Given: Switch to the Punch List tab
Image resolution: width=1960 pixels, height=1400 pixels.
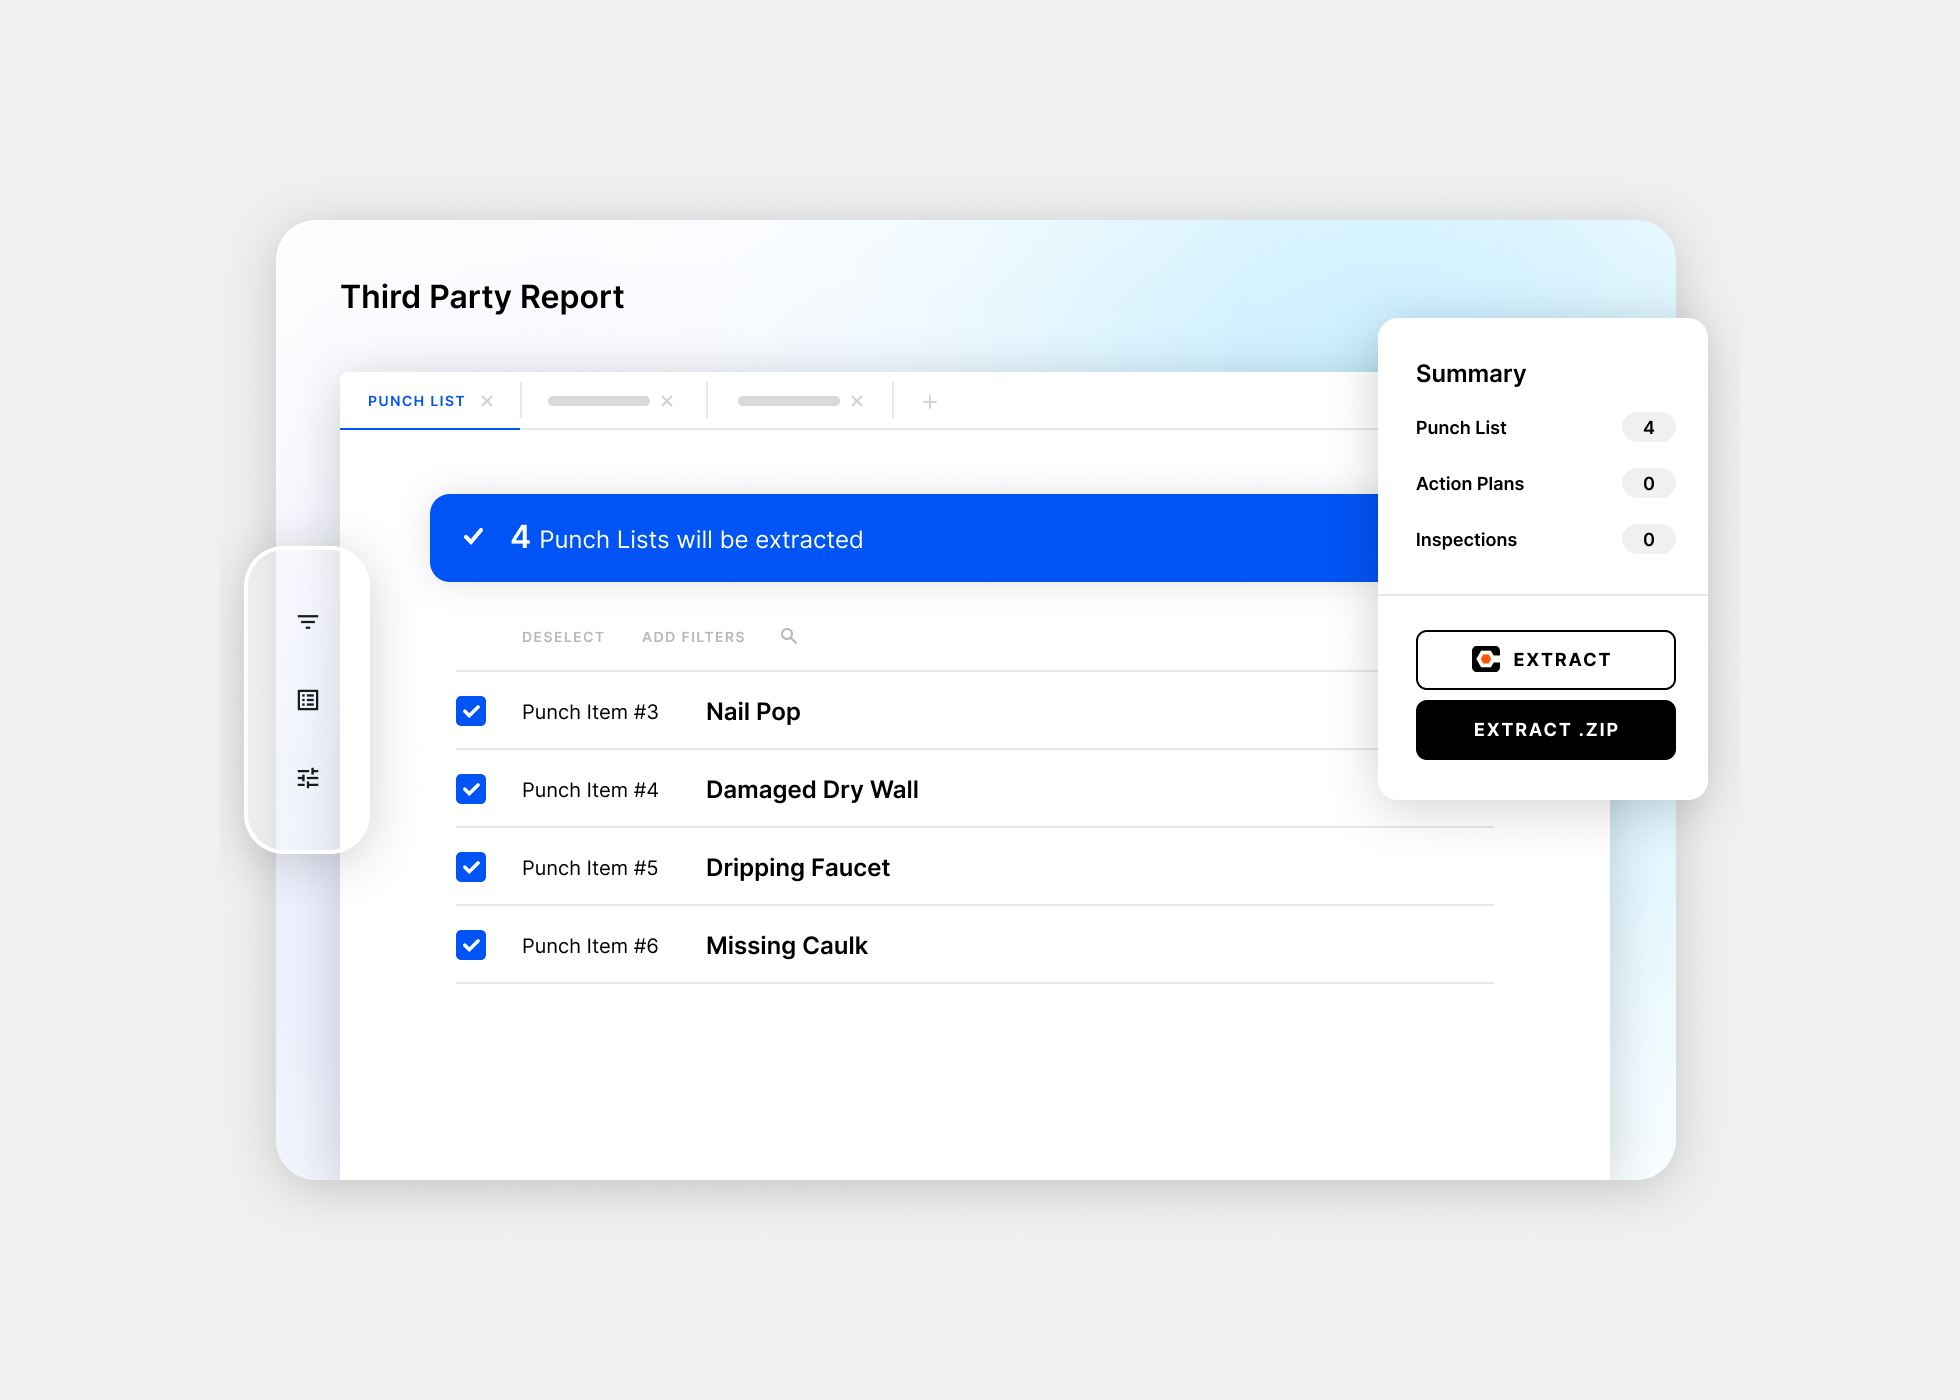Looking at the screenshot, I should click(x=416, y=401).
